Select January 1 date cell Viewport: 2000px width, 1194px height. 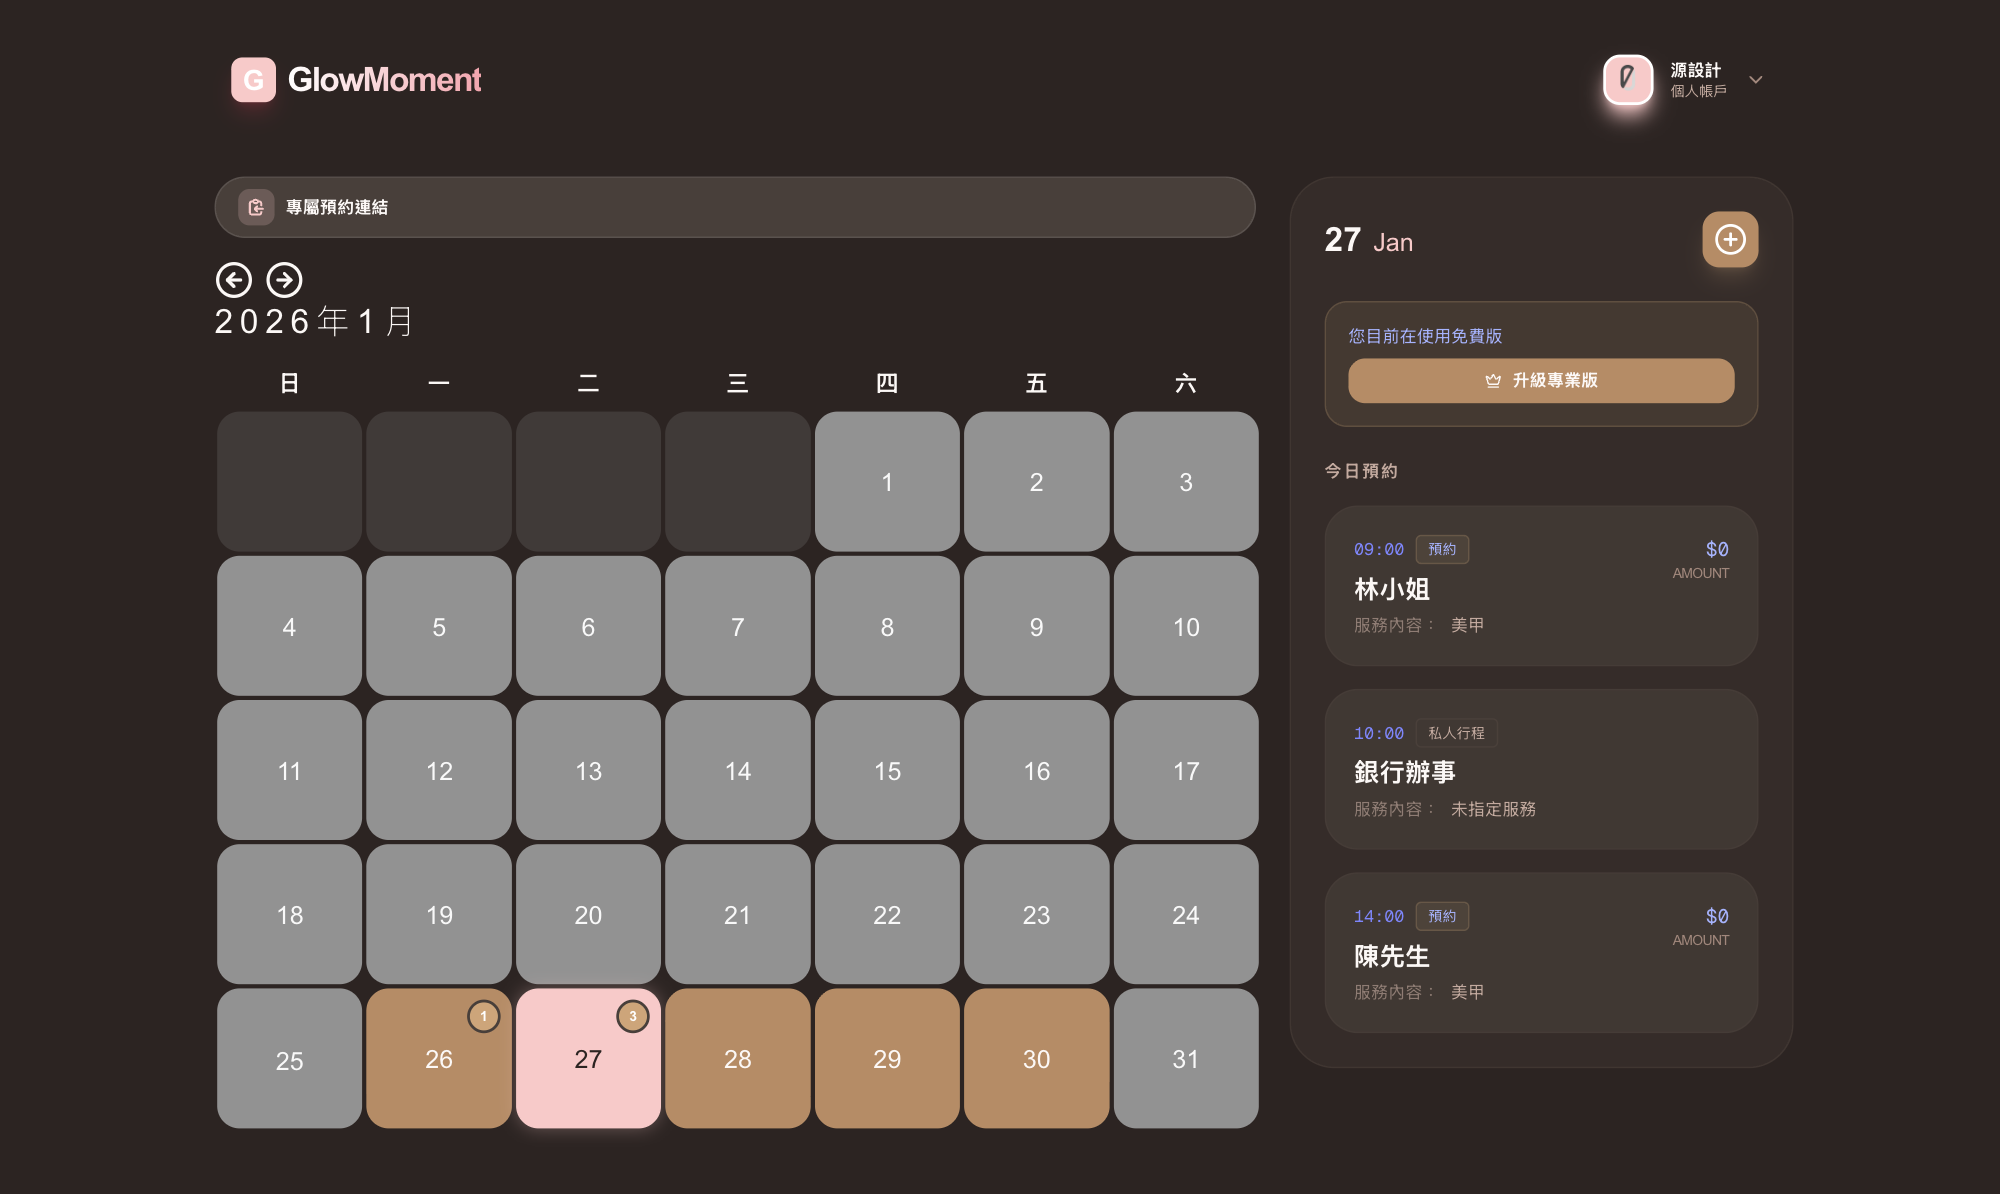(x=887, y=482)
